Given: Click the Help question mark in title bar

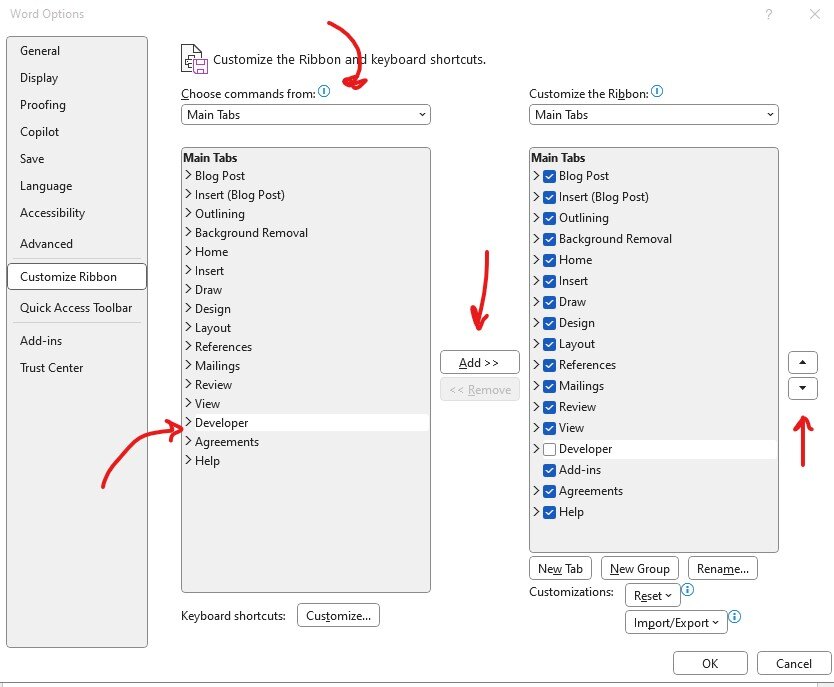Looking at the screenshot, I should click(769, 14).
